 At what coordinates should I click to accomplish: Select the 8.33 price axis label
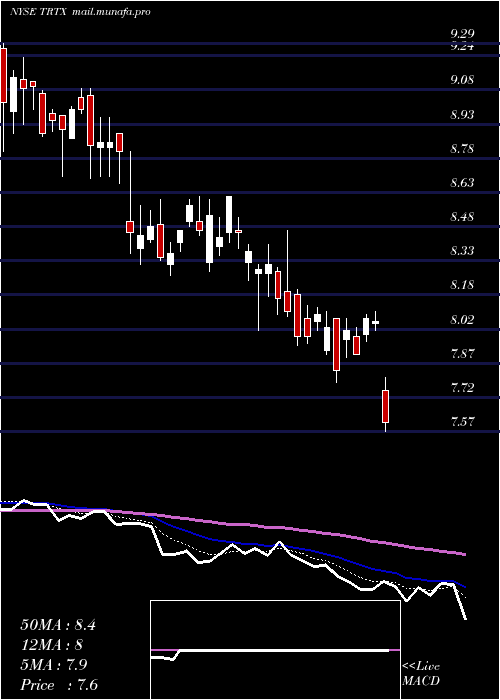tap(462, 251)
